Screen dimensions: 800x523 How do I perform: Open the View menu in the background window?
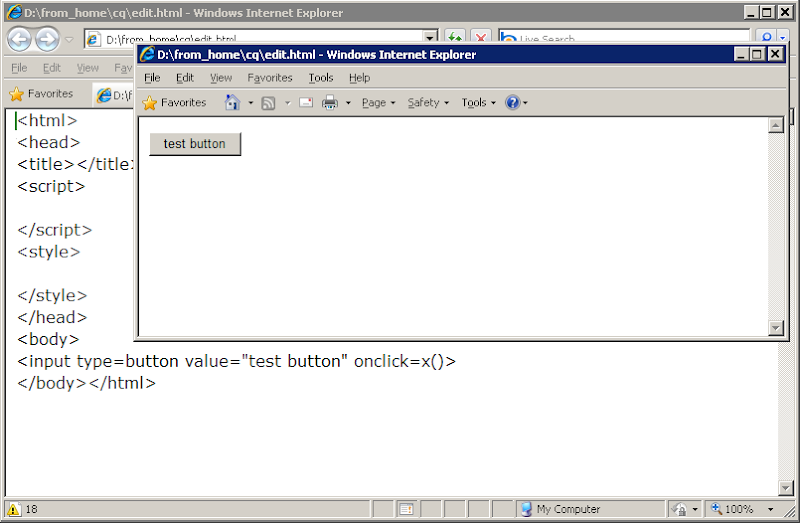88,68
